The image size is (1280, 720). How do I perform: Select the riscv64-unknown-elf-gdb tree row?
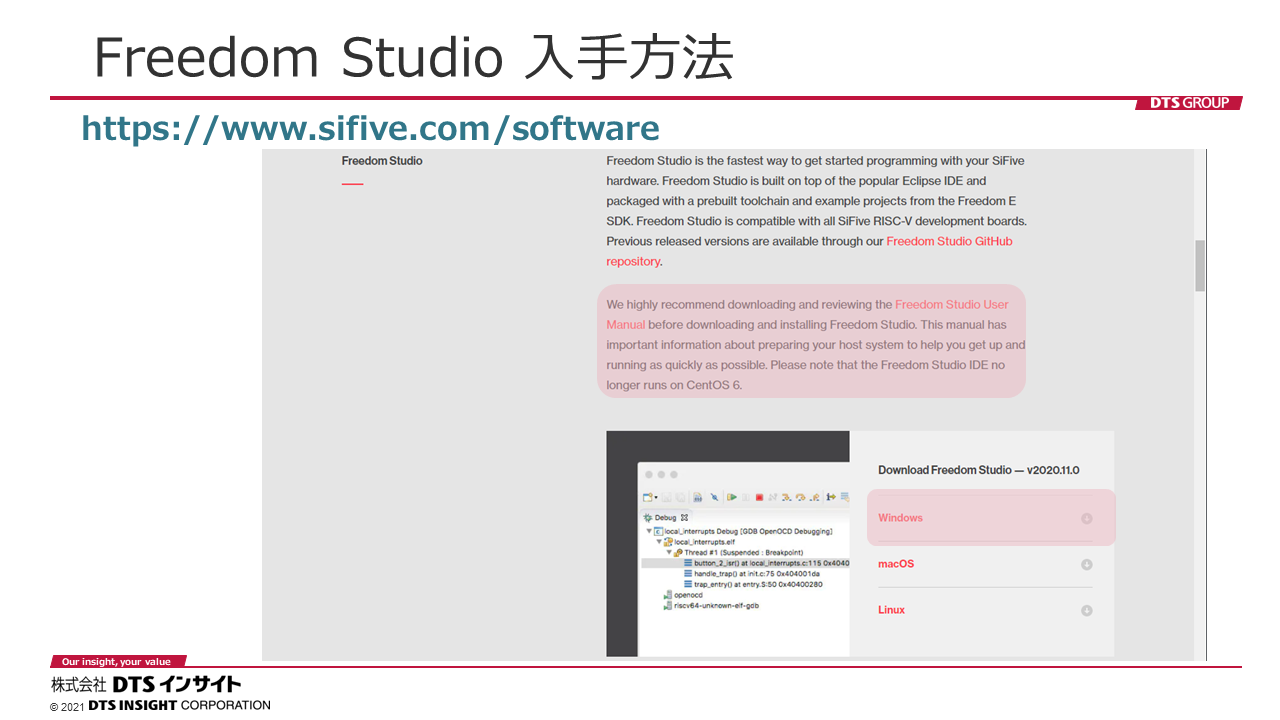[711, 606]
